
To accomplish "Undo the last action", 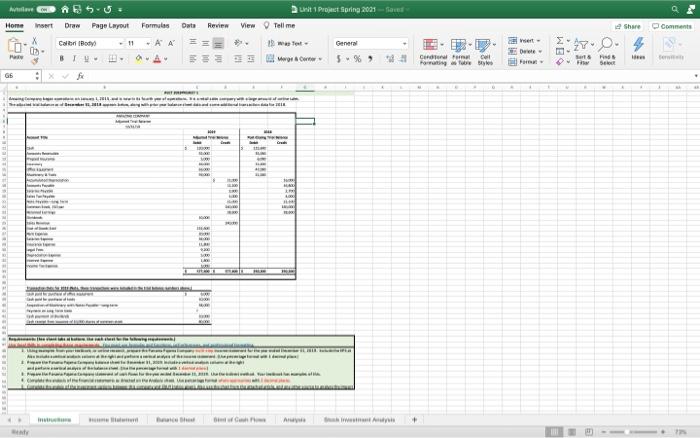I will tap(90, 9).
